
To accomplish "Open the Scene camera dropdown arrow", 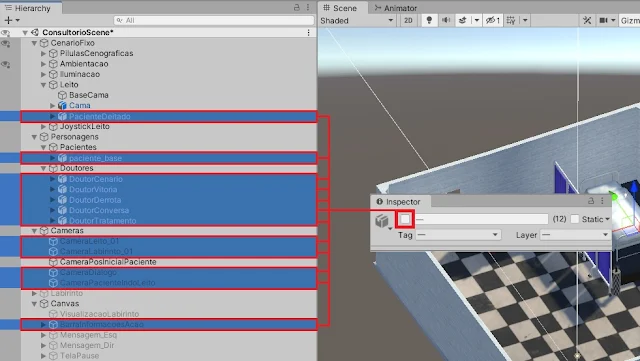I will point(613,20).
